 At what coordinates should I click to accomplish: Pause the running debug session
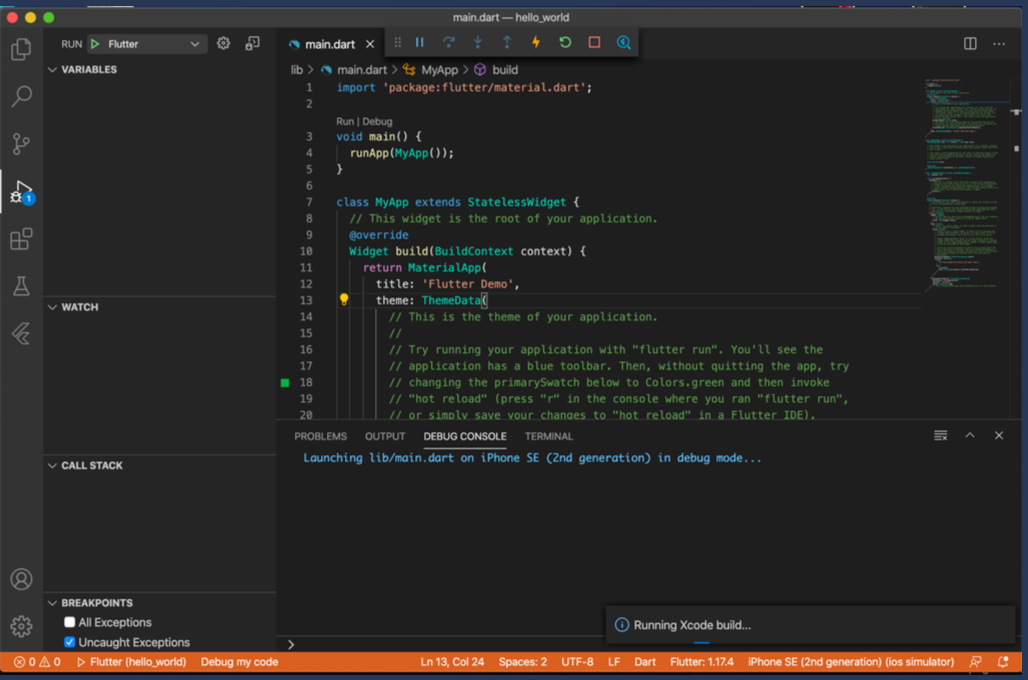(x=419, y=42)
